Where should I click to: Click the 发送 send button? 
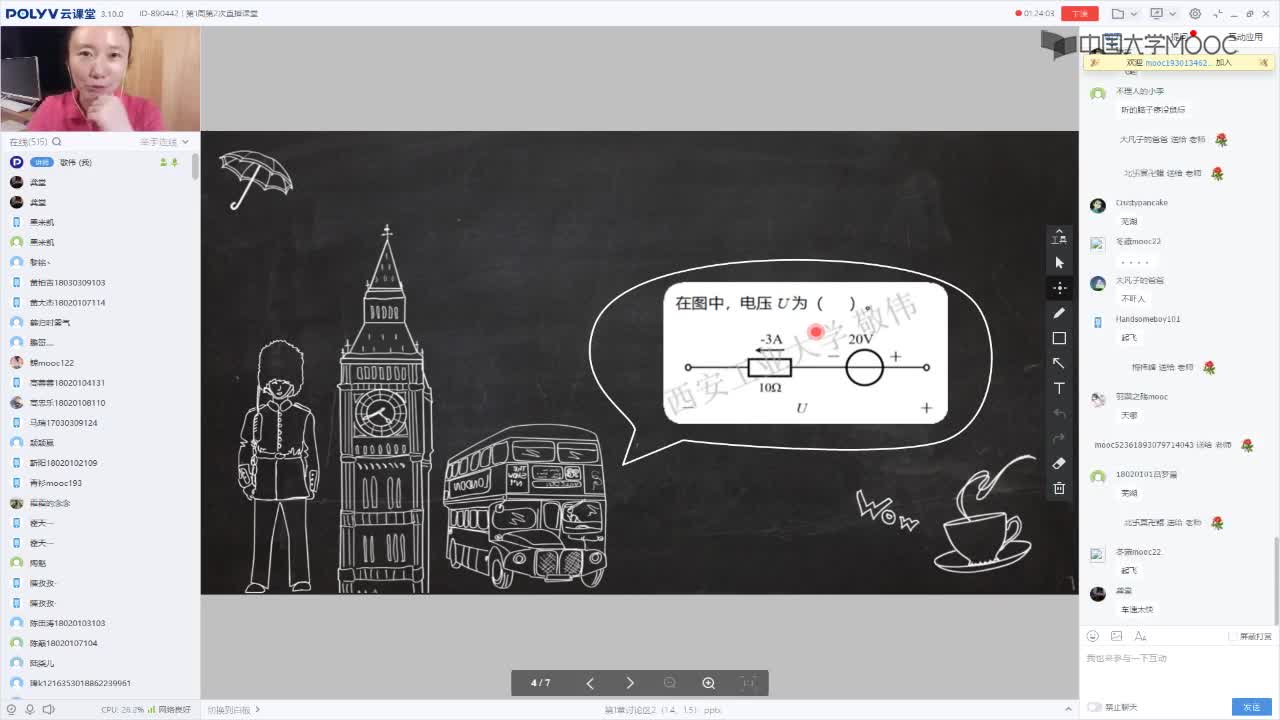pos(1252,707)
